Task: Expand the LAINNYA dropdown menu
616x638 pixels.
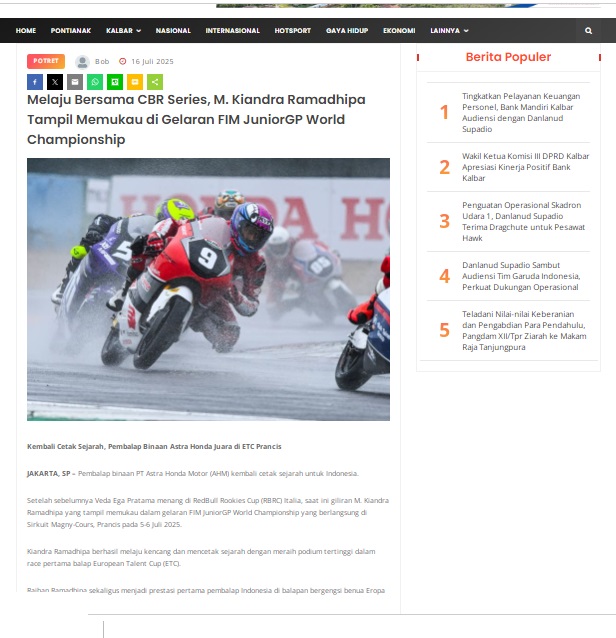Action: click(x=449, y=31)
